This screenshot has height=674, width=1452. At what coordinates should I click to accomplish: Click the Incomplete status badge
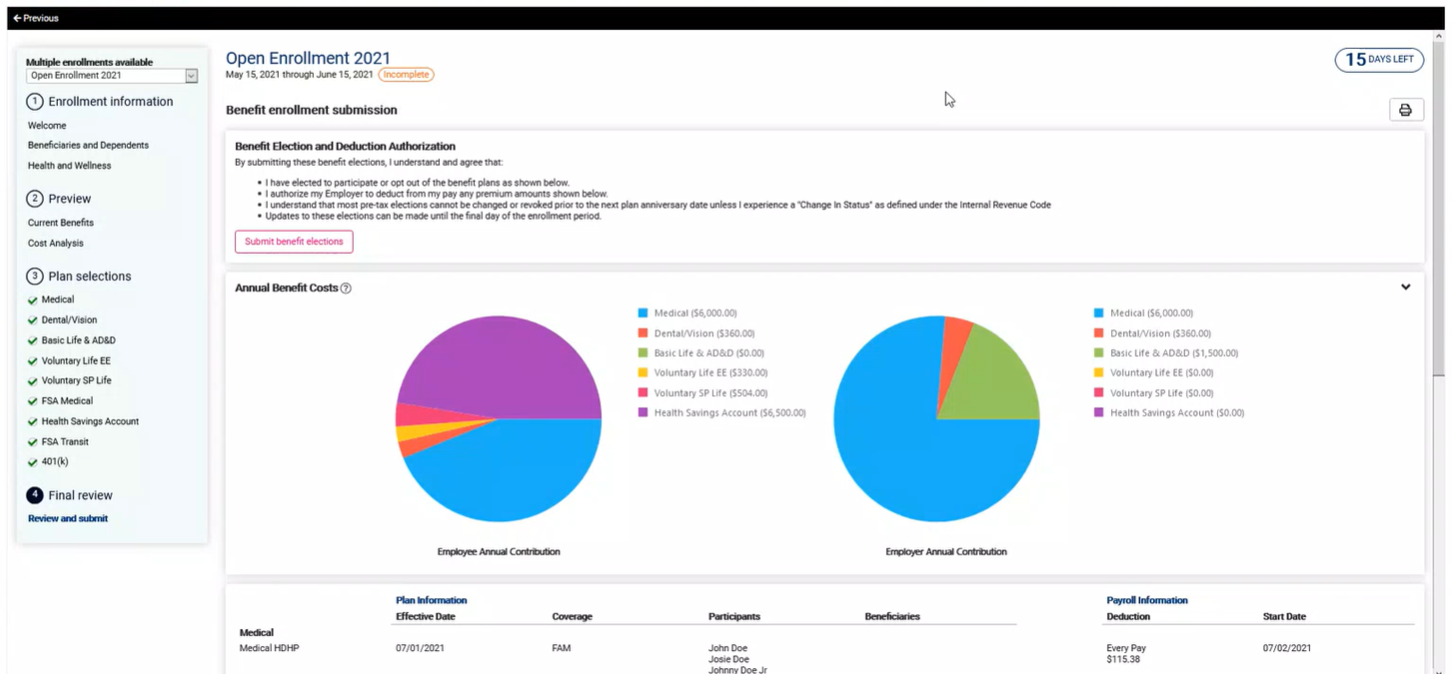(x=406, y=75)
